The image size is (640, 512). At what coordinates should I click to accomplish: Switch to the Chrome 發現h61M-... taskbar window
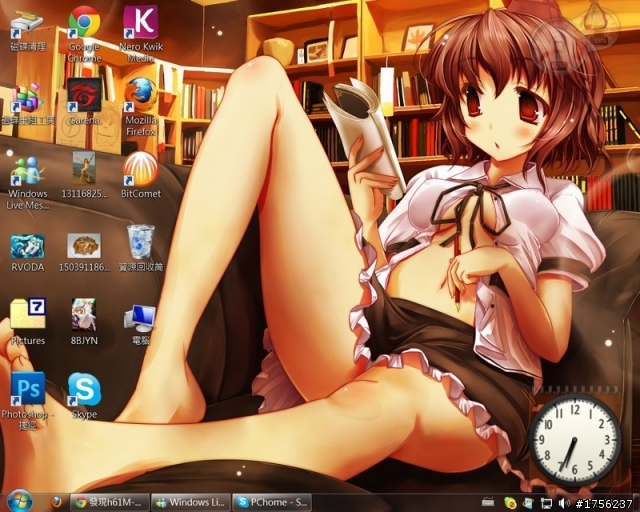110,502
